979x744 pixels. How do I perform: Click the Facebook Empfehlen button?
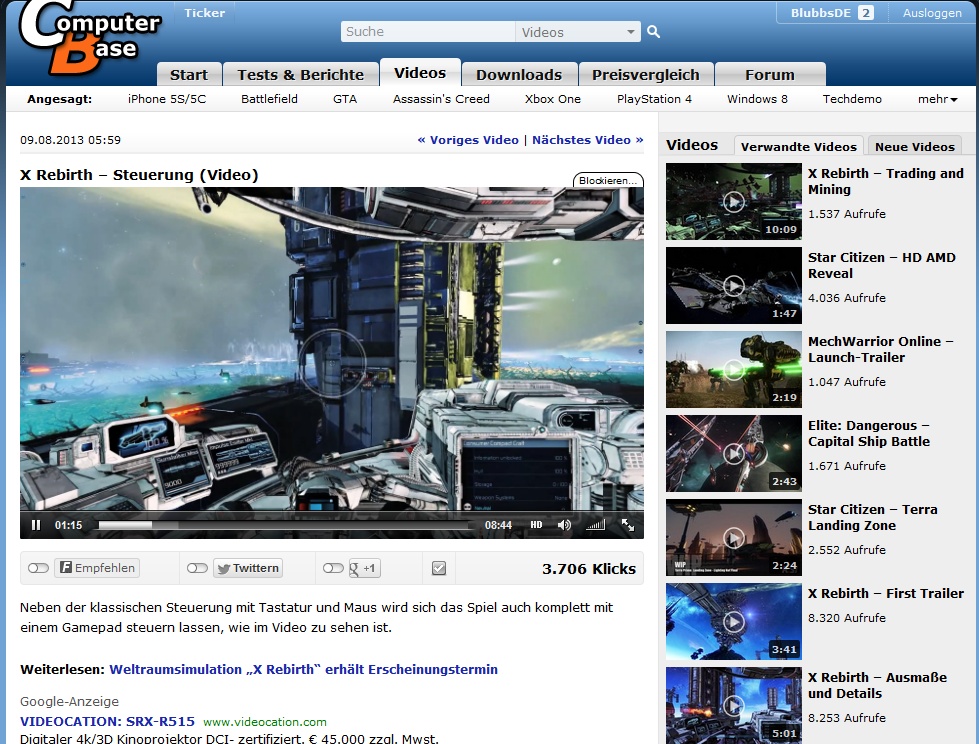(x=97, y=568)
